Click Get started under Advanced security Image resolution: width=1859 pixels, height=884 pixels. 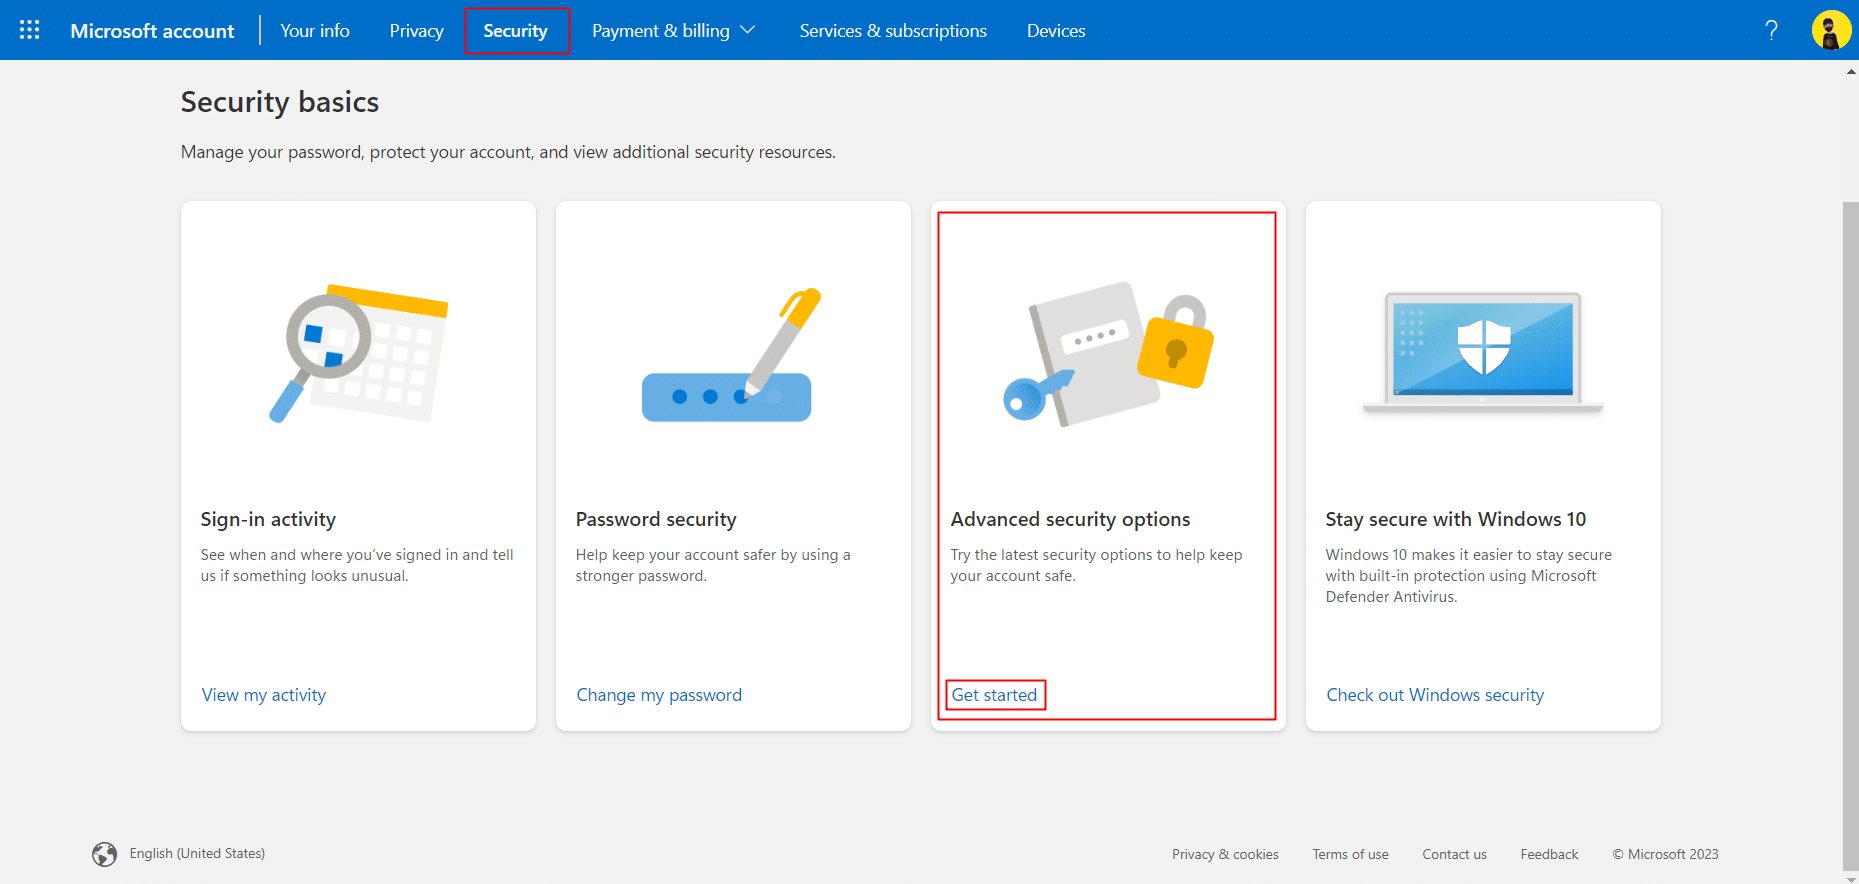tap(994, 695)
